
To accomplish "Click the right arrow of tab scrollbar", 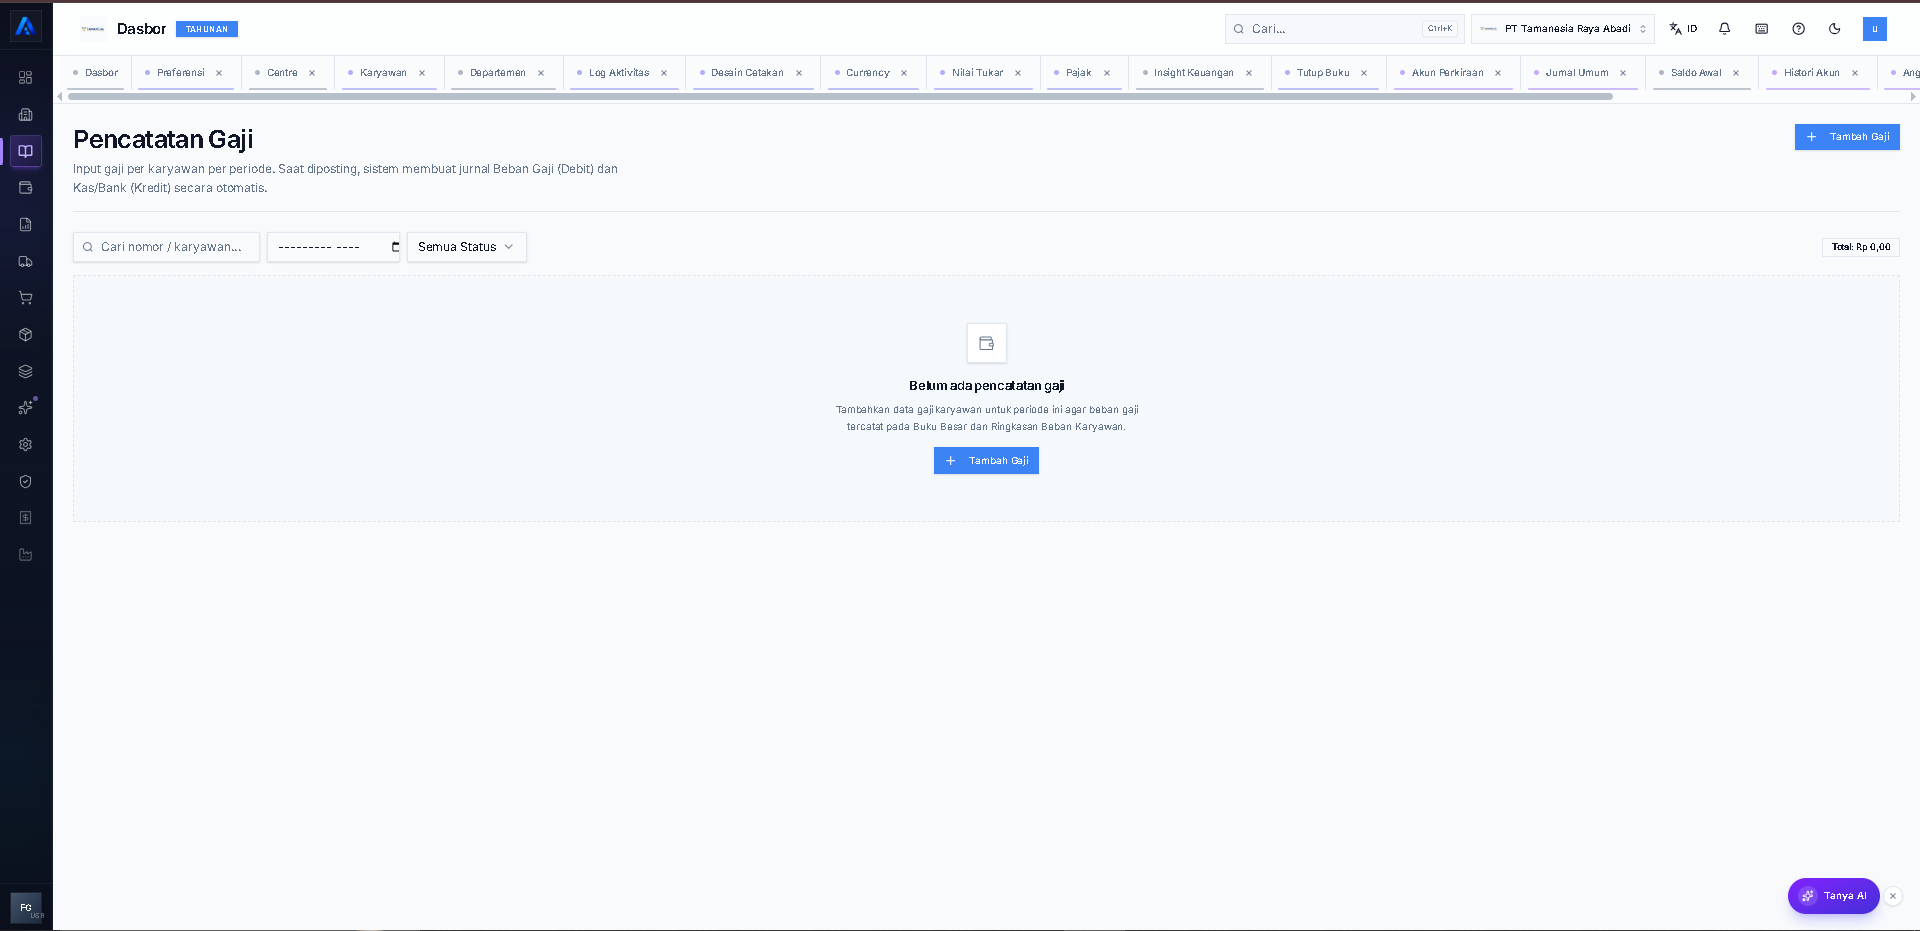I will point(1913,97).
